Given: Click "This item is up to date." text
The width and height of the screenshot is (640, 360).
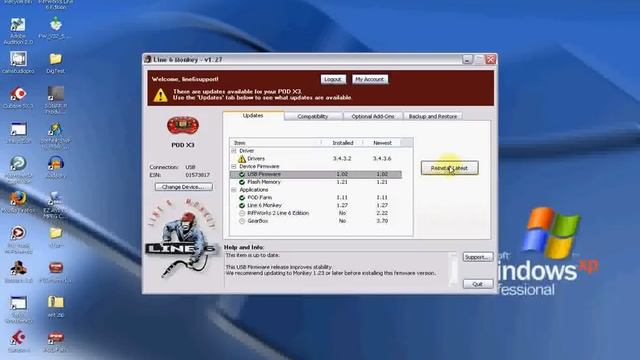Looking at the screenshot, I should [253, 255].
